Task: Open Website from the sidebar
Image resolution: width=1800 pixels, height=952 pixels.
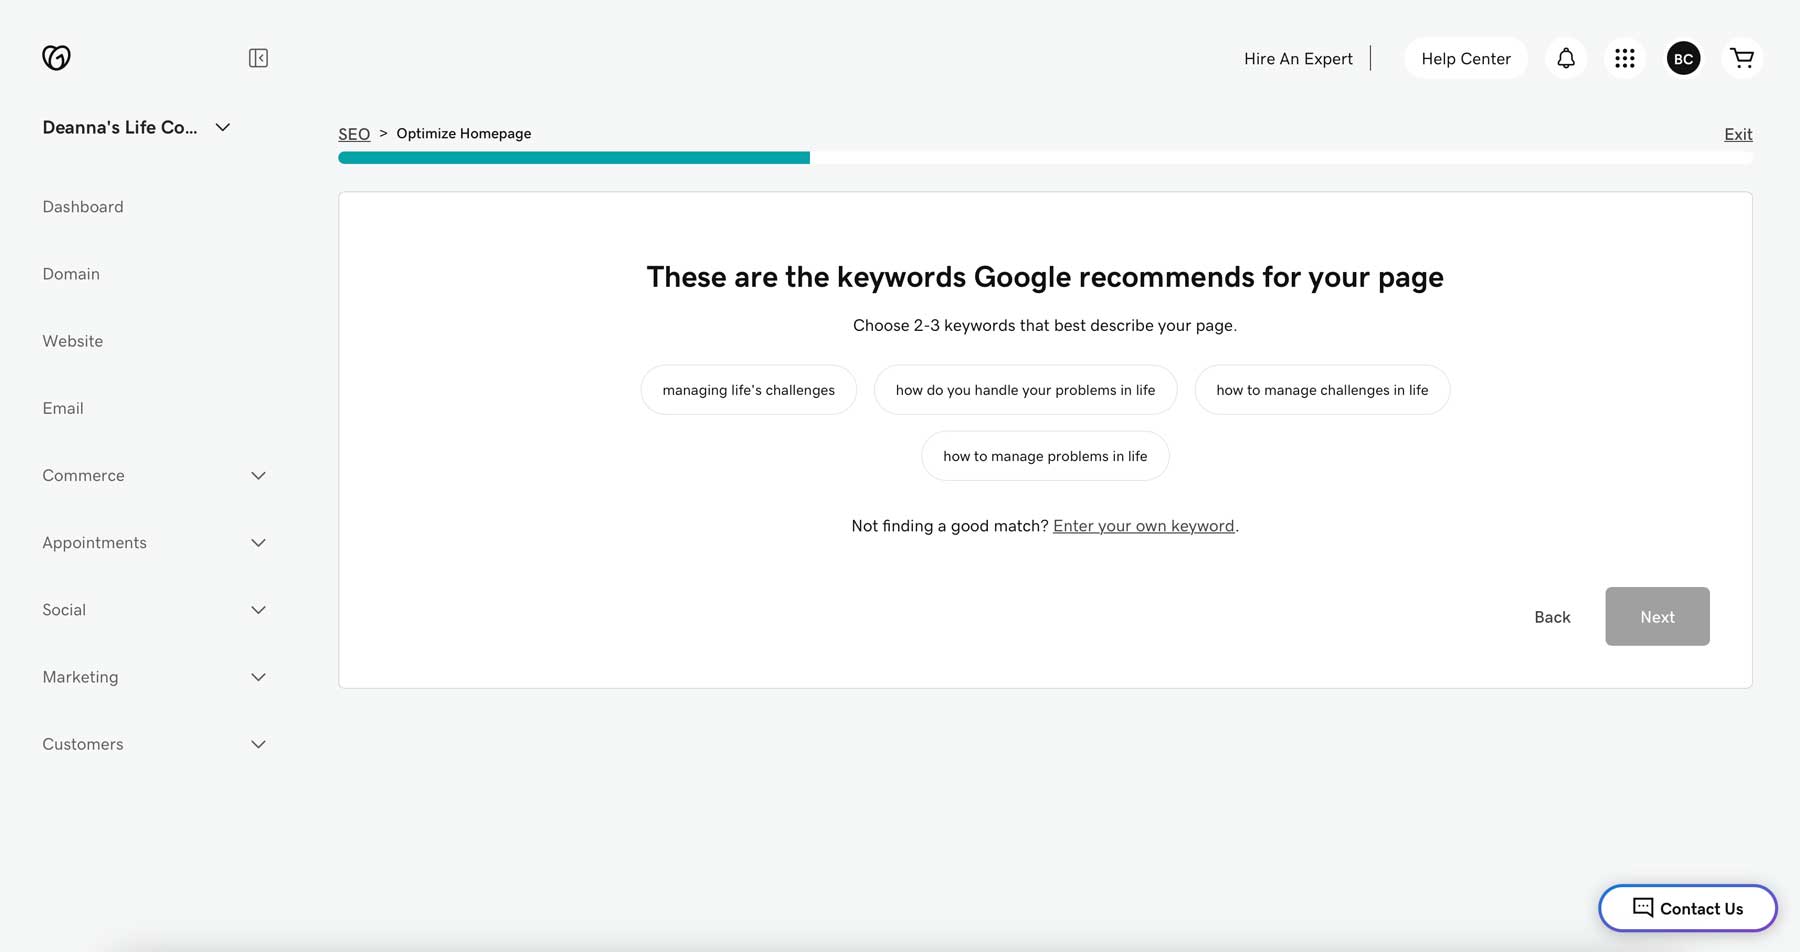Action: click(x=72, y=341)
